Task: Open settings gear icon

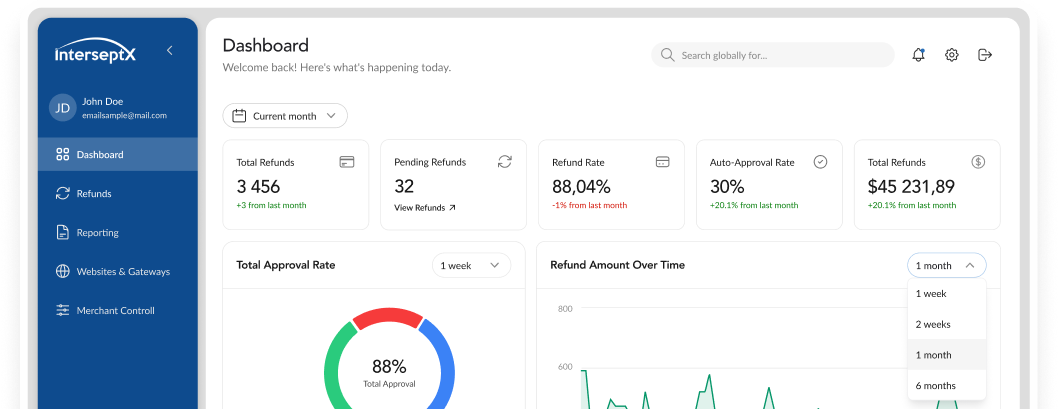Action: (x=951, y=55)
